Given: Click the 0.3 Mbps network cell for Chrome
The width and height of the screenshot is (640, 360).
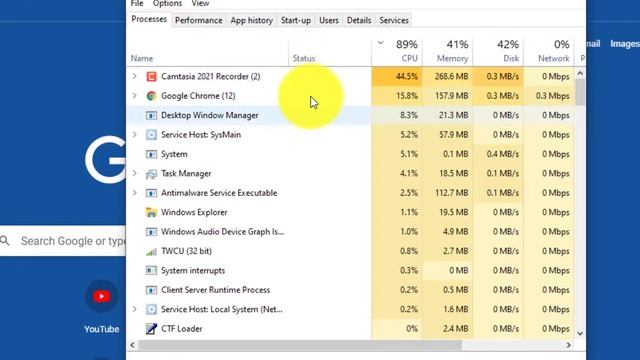Looking at the screenshot, I should 549,96.
